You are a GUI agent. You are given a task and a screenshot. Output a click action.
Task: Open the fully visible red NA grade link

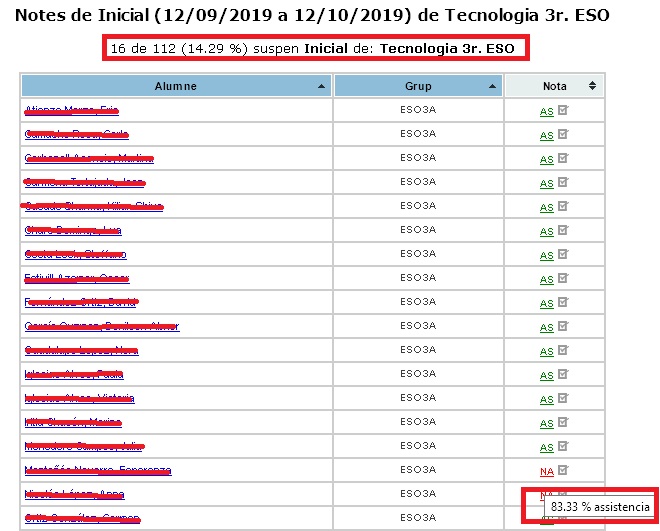point(547,472)
